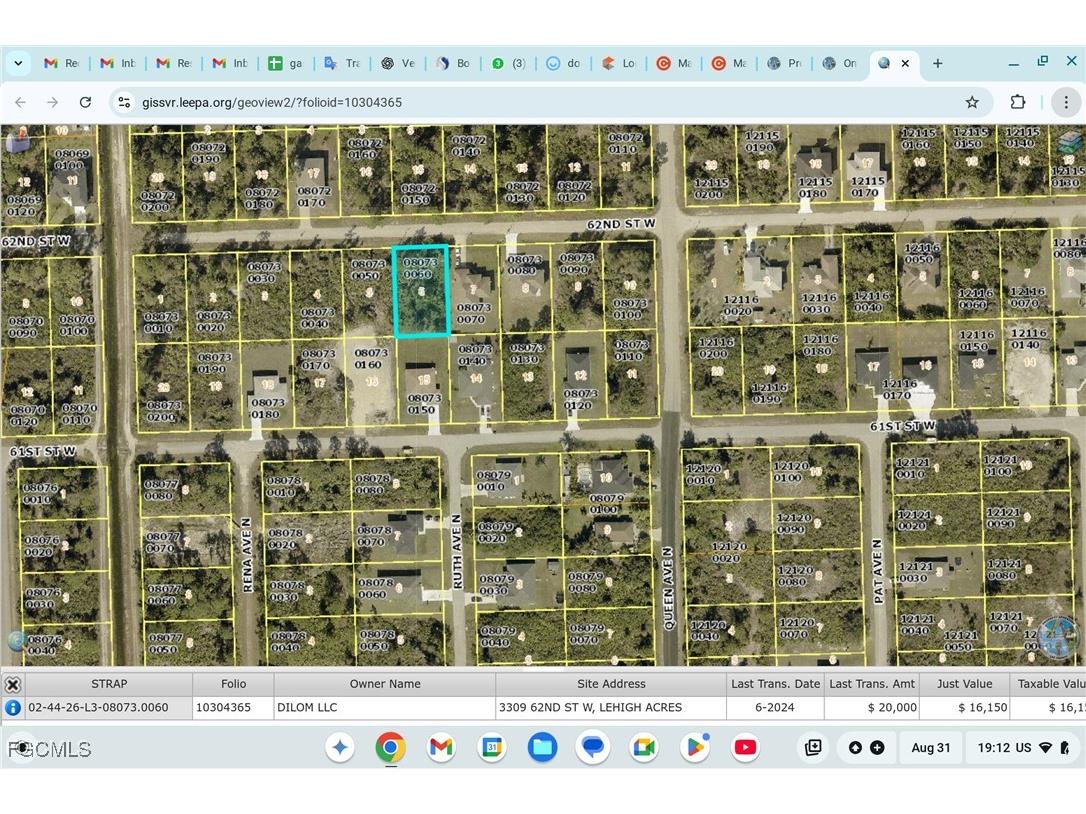Switch to the browser tab labeled (3)
Image resolution: width=1086 pixels, height=814 pixels.
point(508,62)
